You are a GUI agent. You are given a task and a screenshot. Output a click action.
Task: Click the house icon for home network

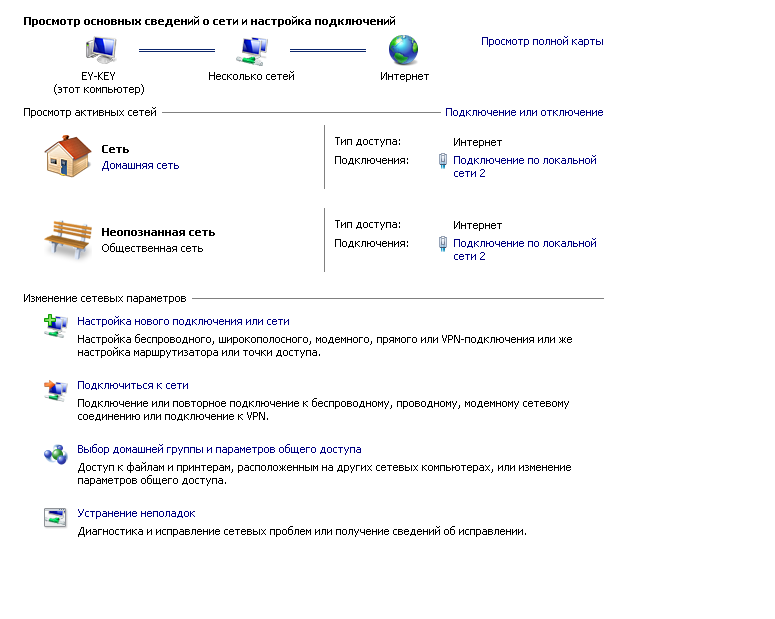[x=68, y=156]
